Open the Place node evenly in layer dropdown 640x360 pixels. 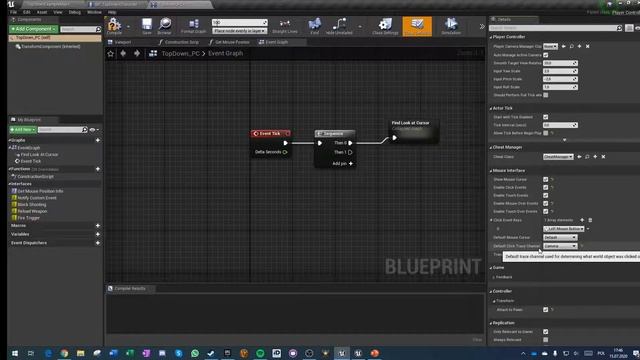pyautogui.click(x=239, y=31)
